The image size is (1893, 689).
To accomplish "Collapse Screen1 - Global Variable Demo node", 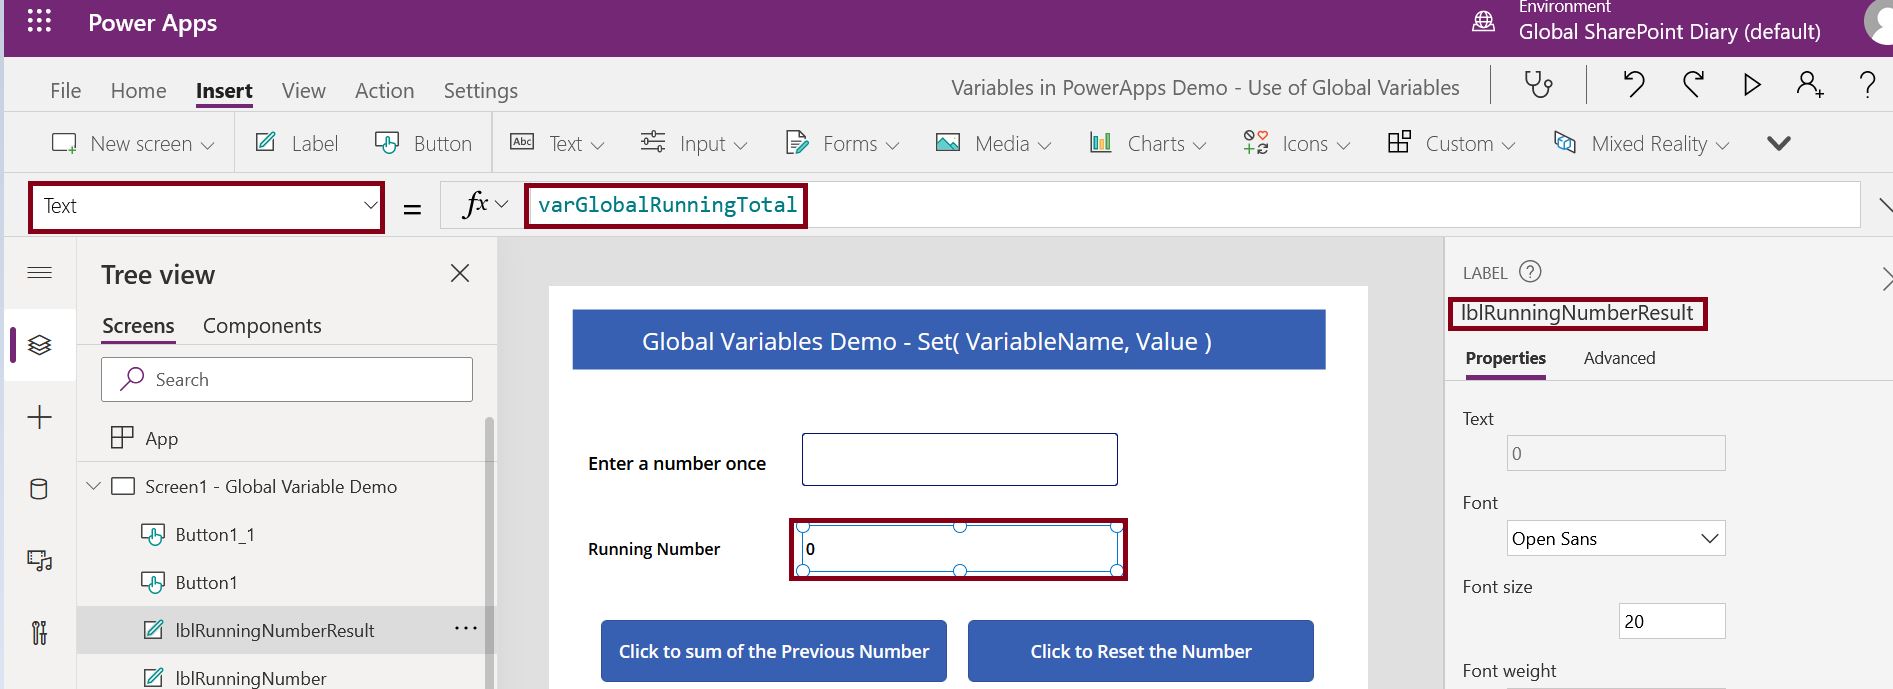I will pos(93,486).
